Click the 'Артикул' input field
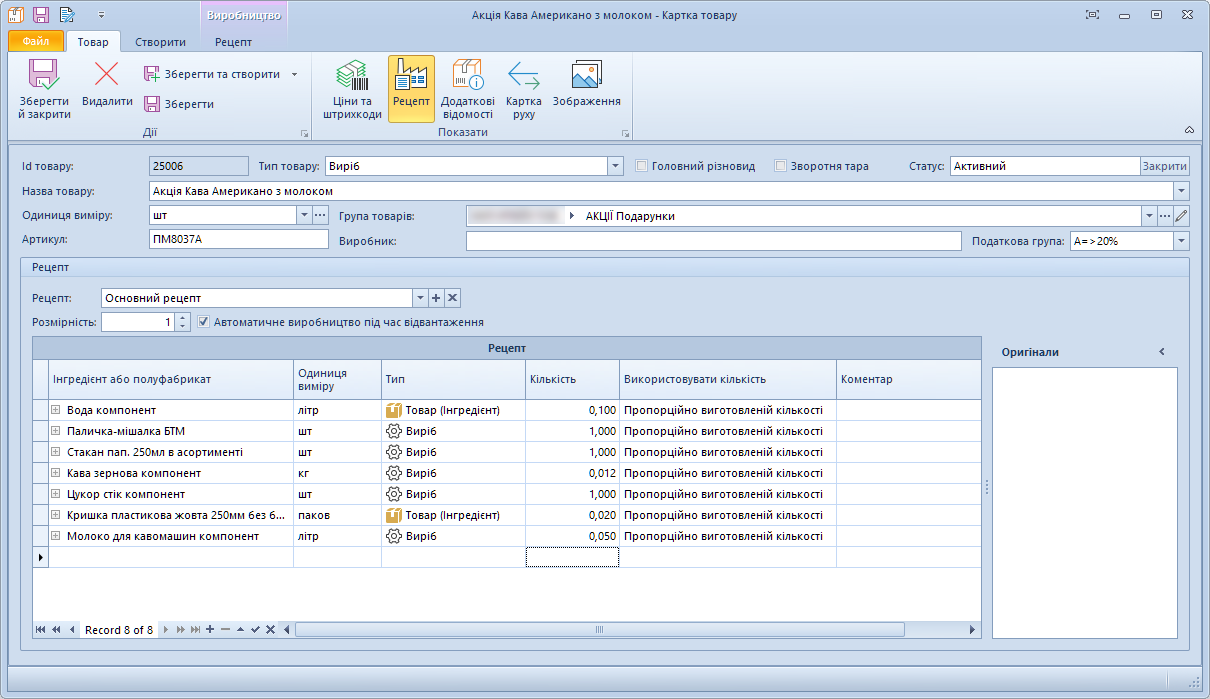This screenshot has width=1210, height=699. 238,239
